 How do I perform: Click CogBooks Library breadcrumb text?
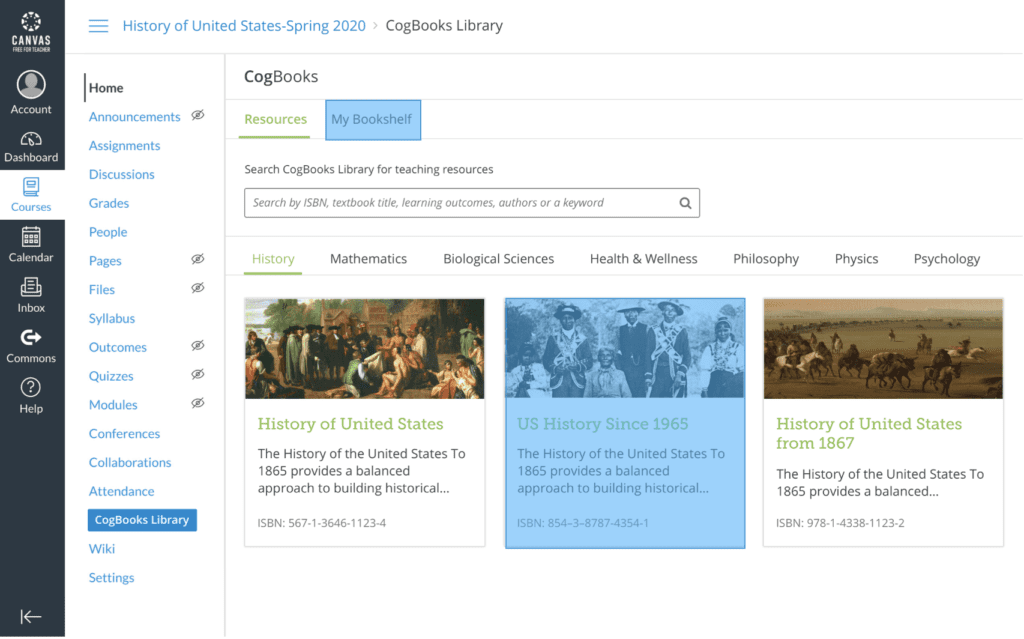point(444,25)
